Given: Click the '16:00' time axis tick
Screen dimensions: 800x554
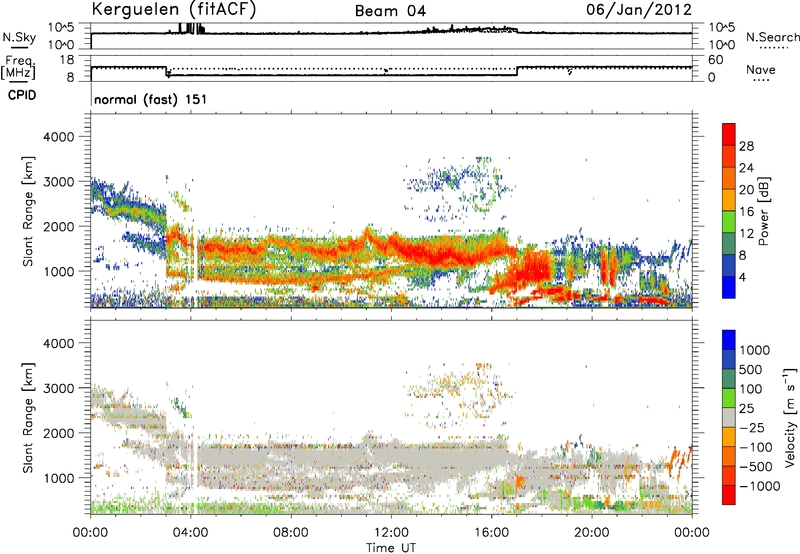Looking at the screenshot, I should (491, 533).
